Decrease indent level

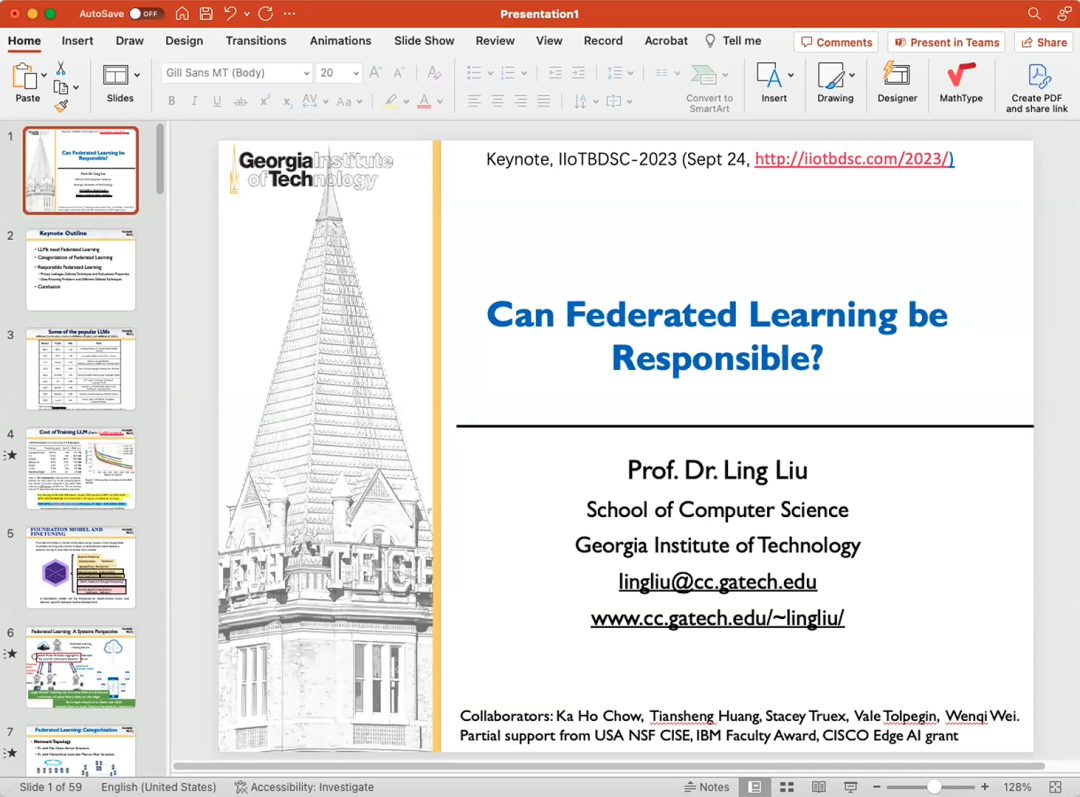point(555,72)
